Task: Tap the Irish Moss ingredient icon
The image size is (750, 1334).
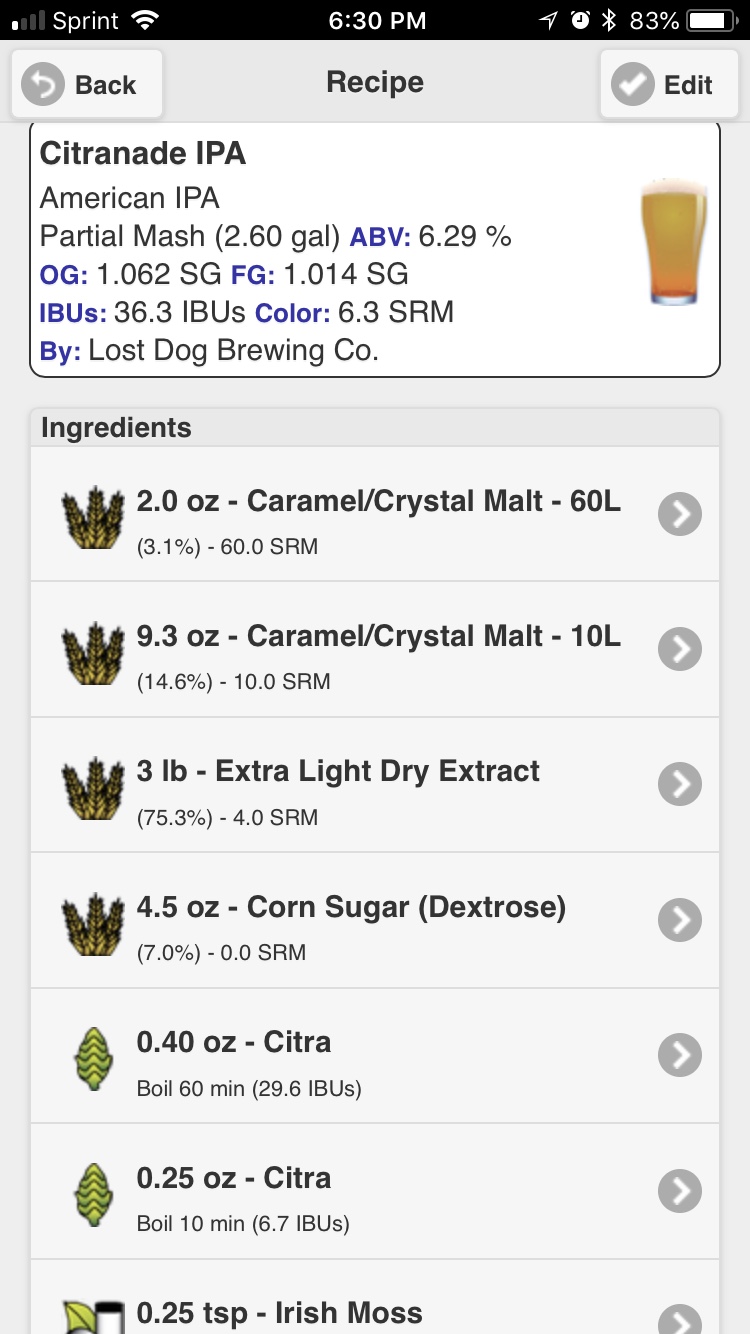Action: (91, 1314)
